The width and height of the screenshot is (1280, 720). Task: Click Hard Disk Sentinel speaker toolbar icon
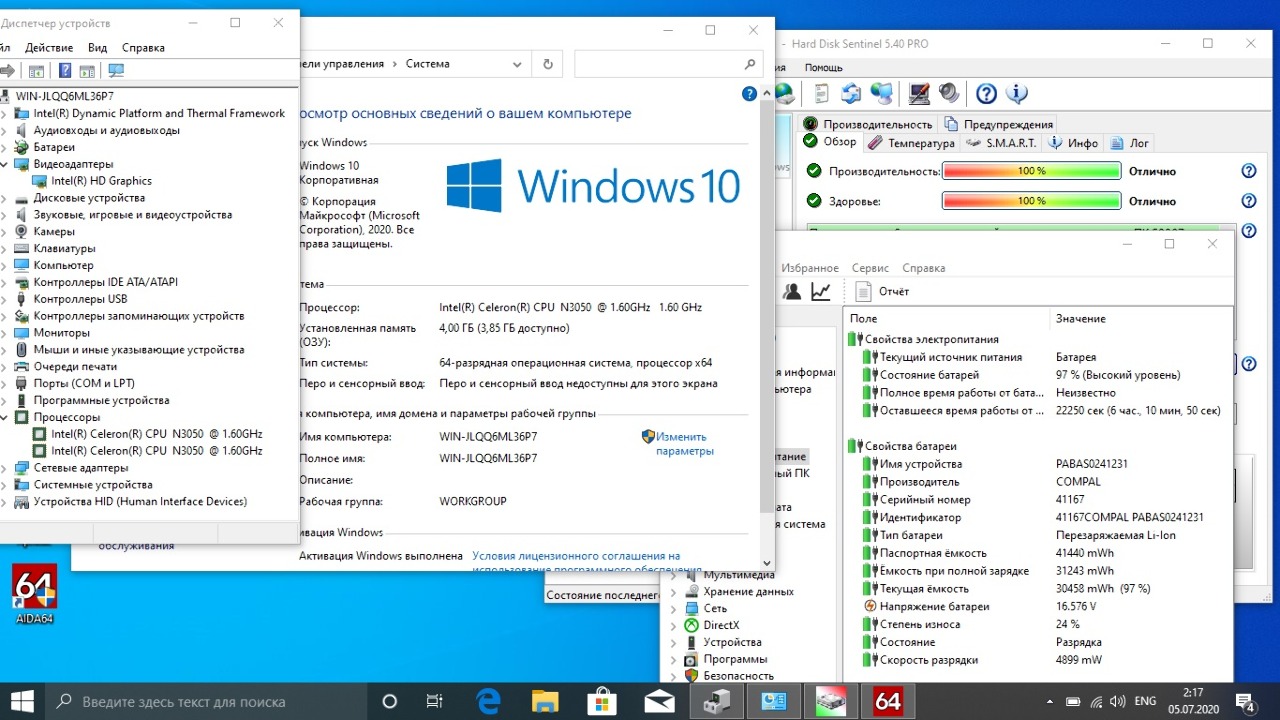tap(949, 93)
